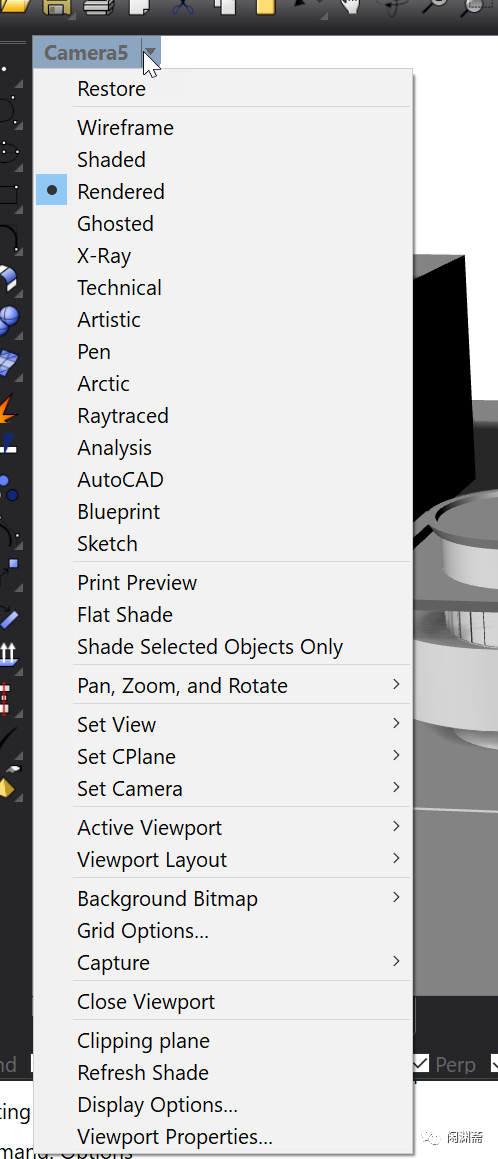Click the orange Explode tool icon
This screenshot has width=498, height=1159.
tap(7, 409)
